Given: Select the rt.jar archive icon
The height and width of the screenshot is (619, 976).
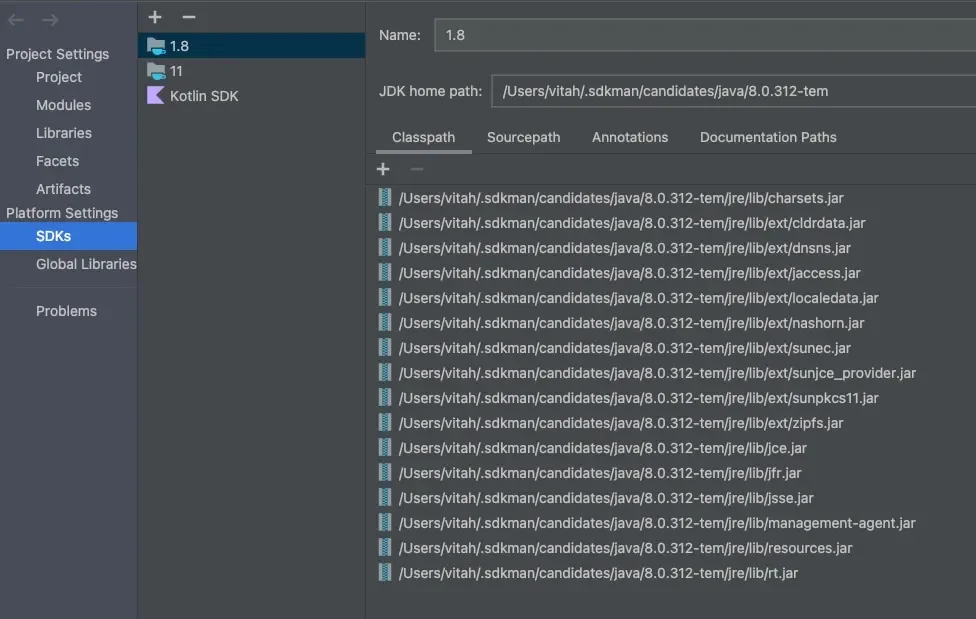Looking at the screenshot, I should click(385, 573).
